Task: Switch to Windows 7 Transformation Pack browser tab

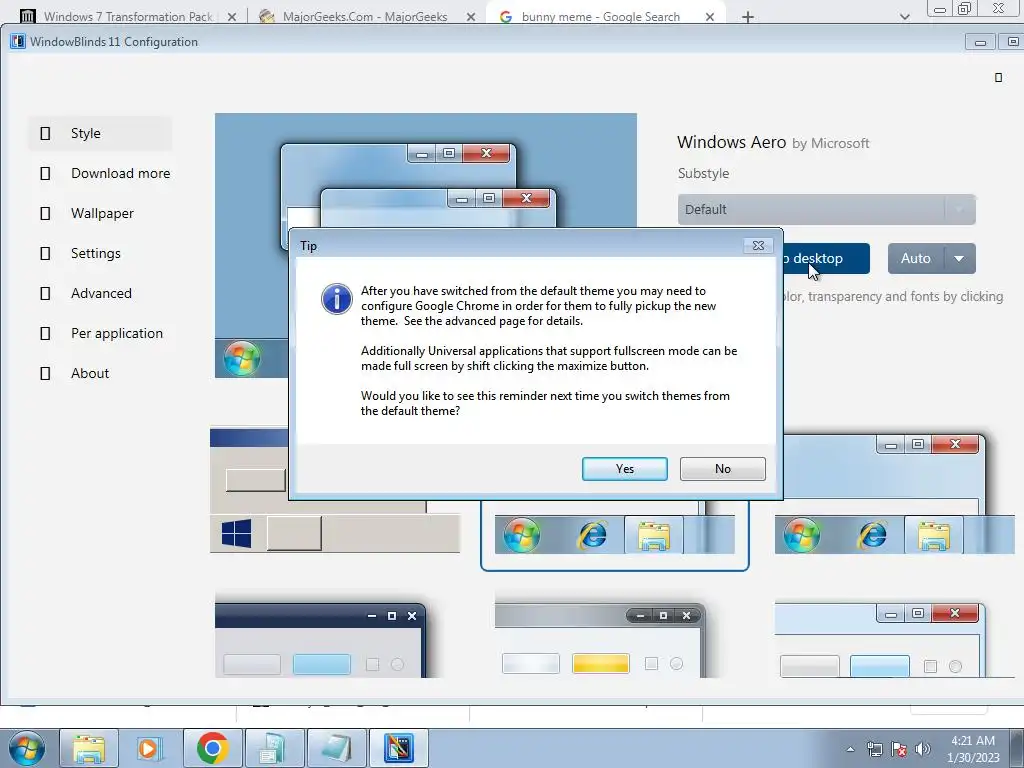Action: pos(128,17)
